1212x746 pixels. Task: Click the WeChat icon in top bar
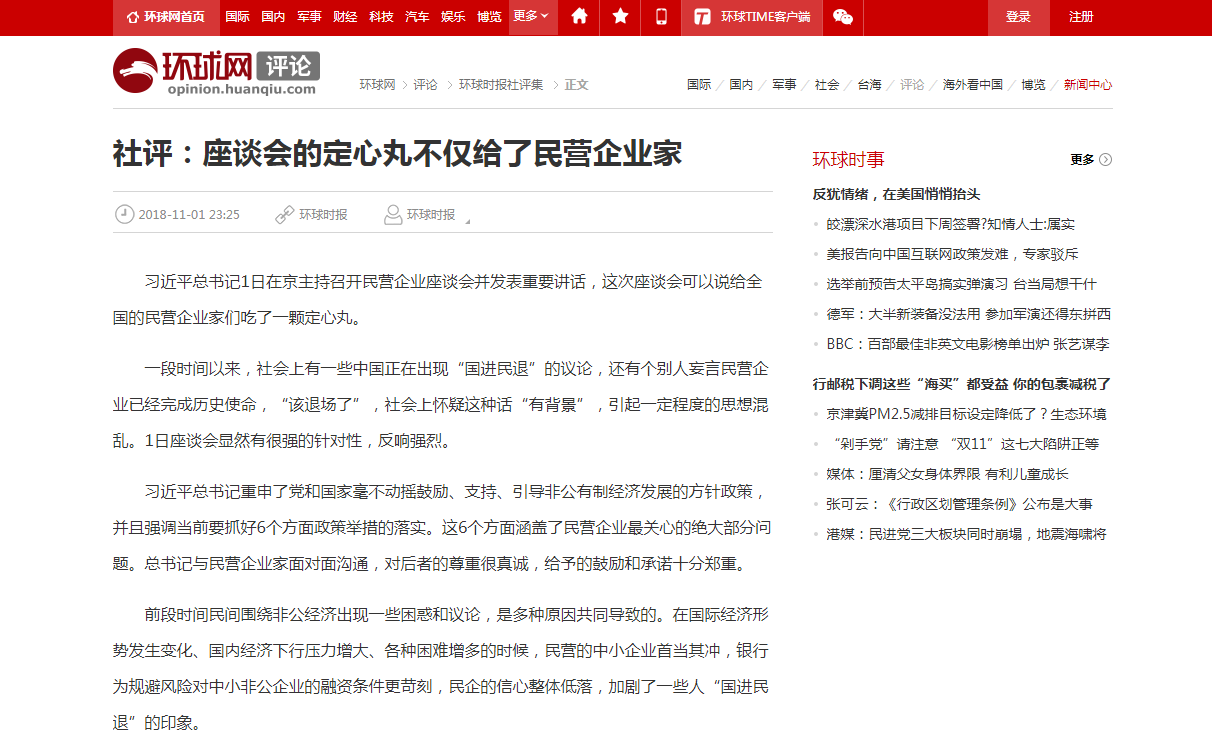point(843,17)
